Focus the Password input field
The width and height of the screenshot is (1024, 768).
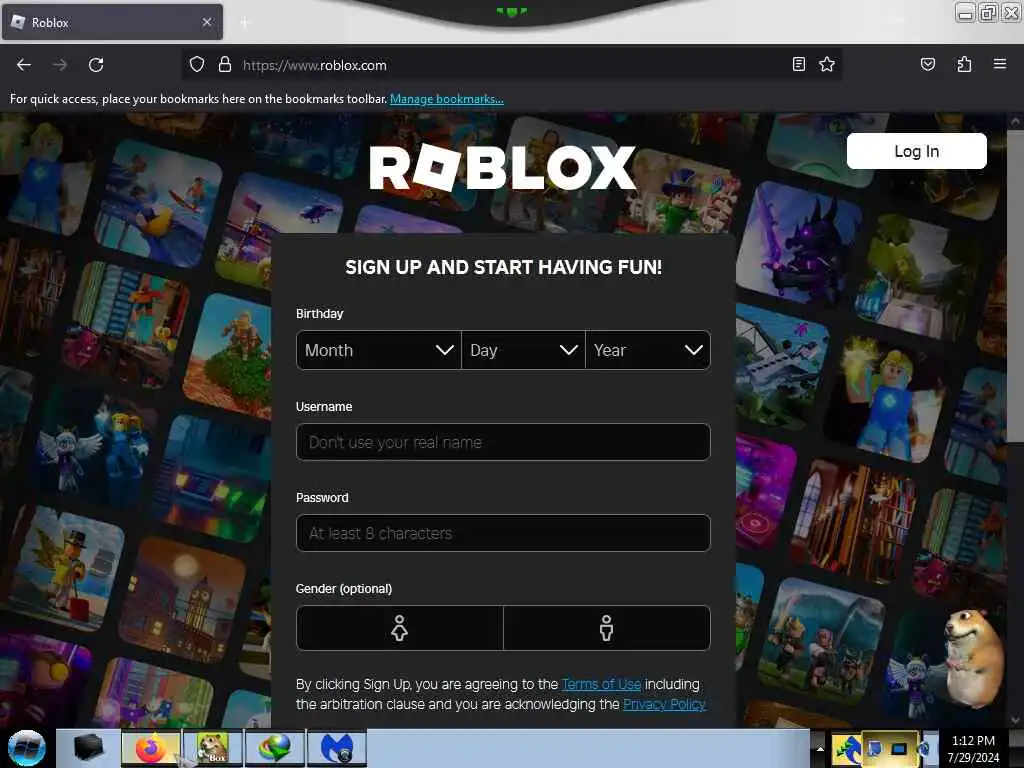click(503, 533)
